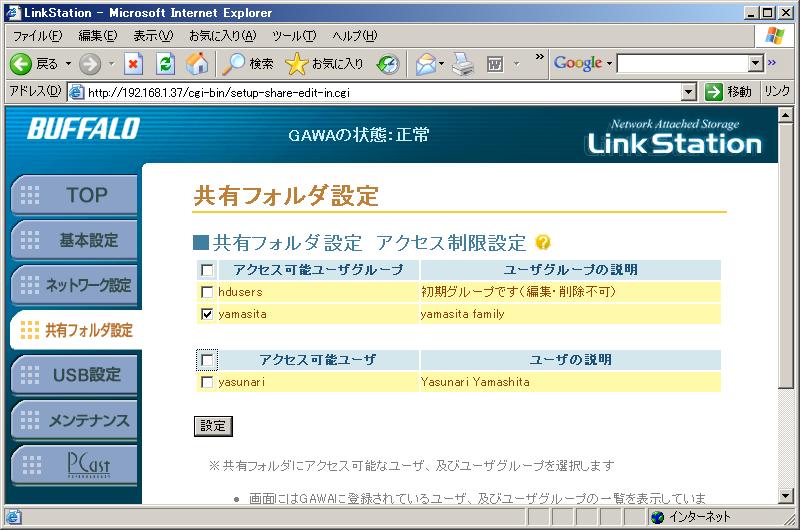Open the 基本設定 sidebar page
The image size is (800, 530).
pyautogui.click(x=74, y=240)
